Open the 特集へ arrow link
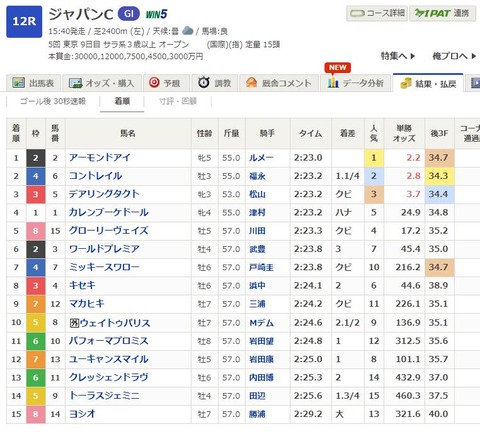 point(398,56)
